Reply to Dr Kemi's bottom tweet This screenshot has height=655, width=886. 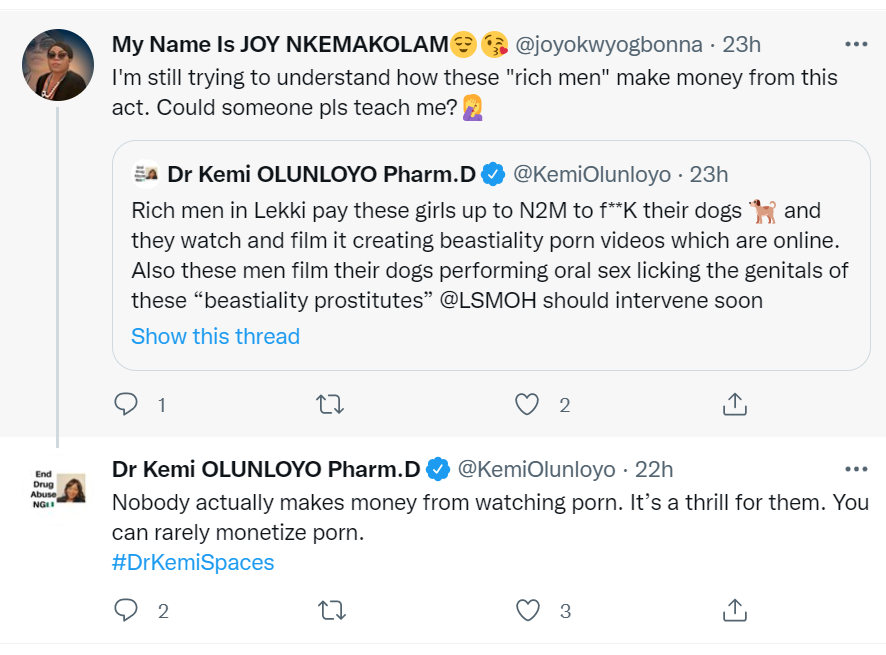tap(126, 610)
